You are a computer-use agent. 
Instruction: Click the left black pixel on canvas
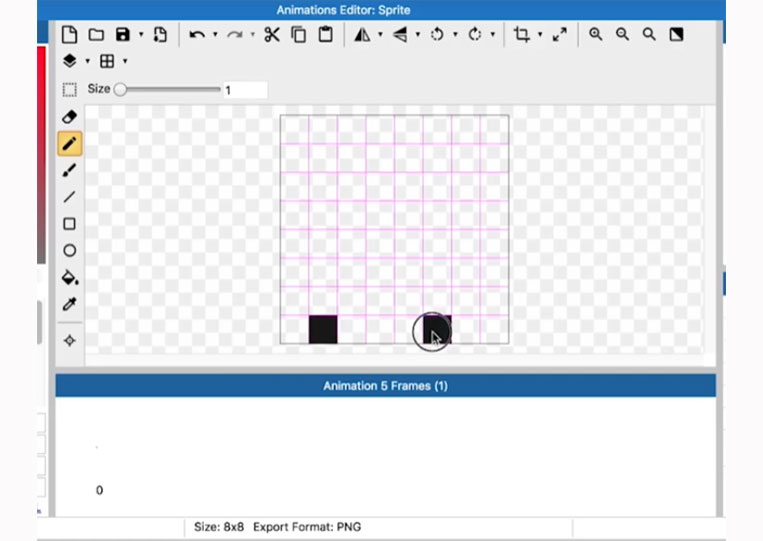323,329
